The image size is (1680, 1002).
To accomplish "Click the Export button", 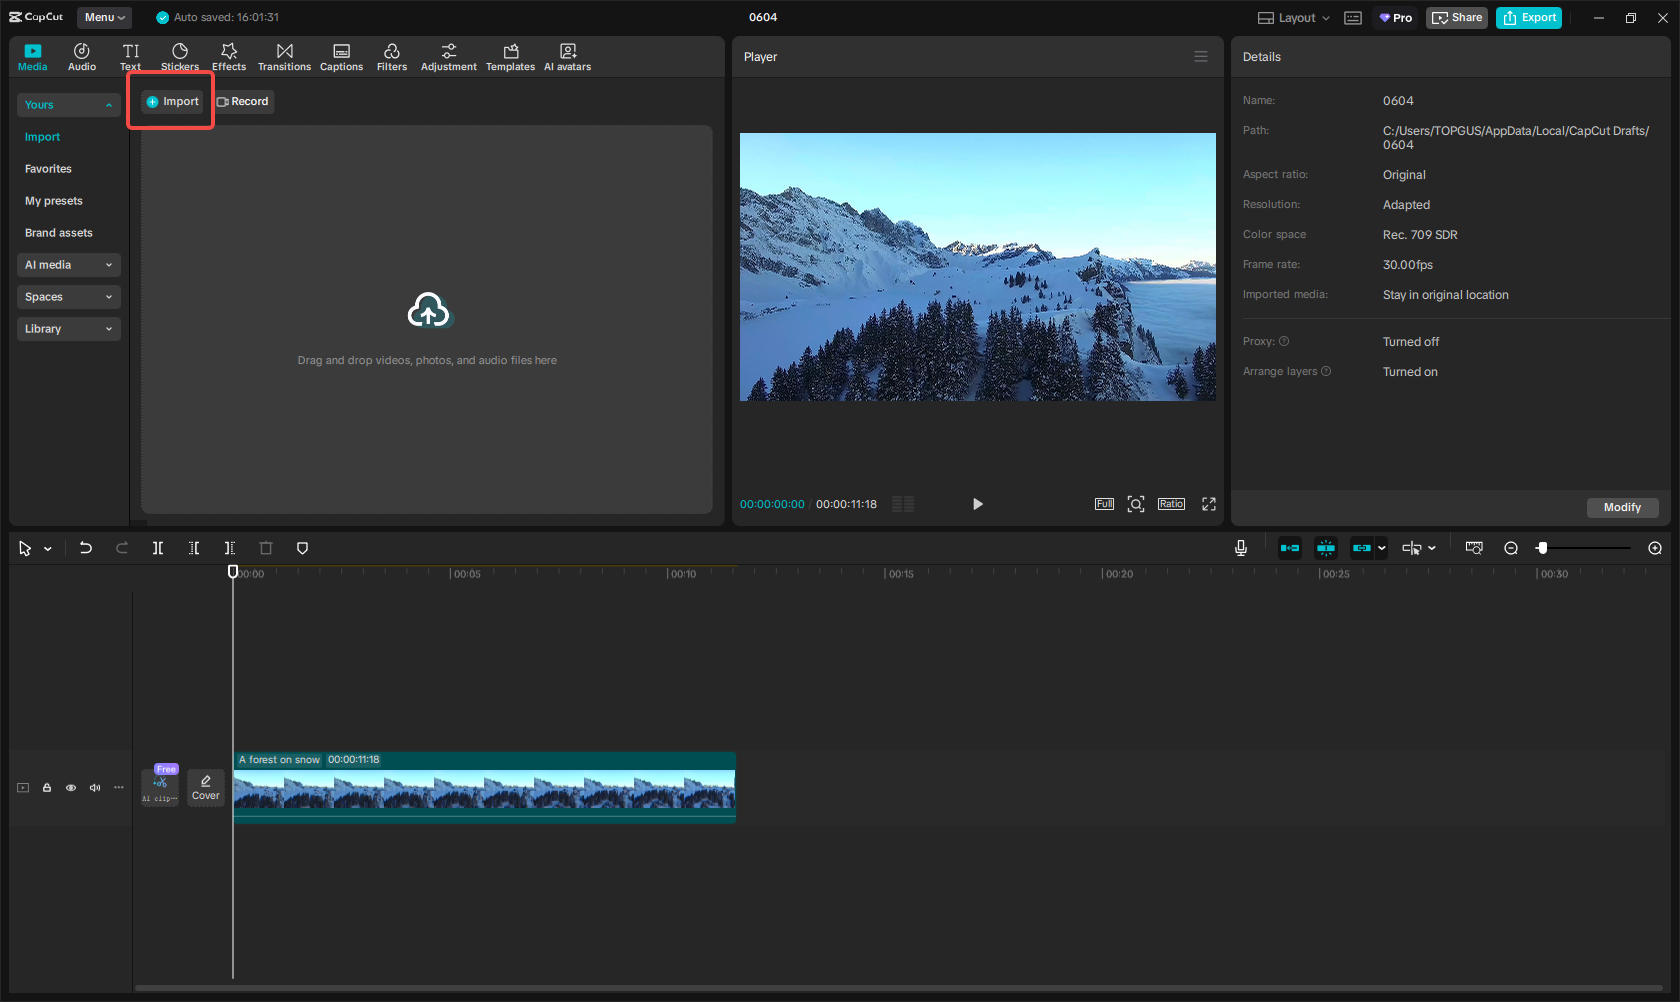I will [x=1528, y=17].
